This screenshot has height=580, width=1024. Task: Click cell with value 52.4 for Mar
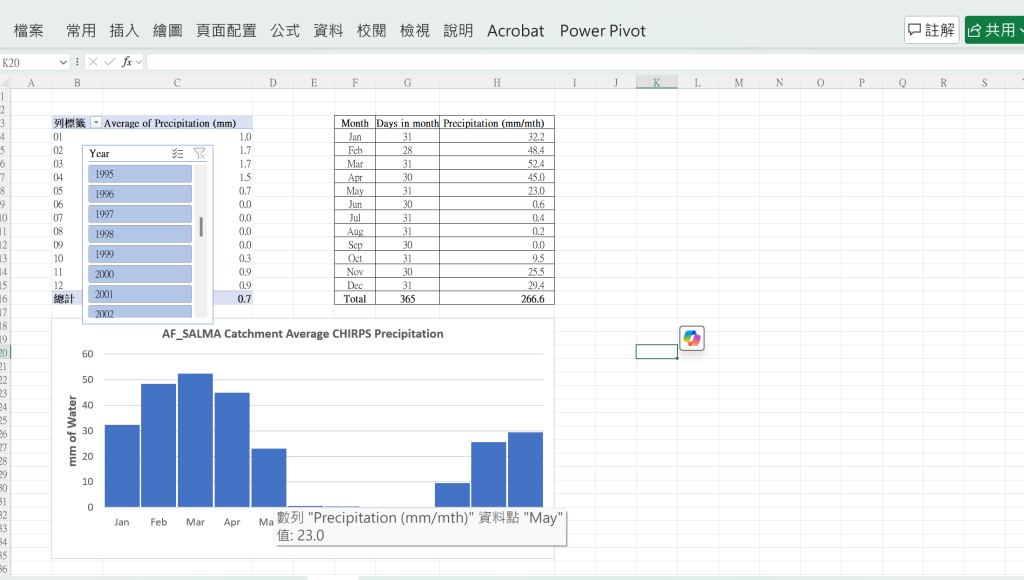coord(497,163)
